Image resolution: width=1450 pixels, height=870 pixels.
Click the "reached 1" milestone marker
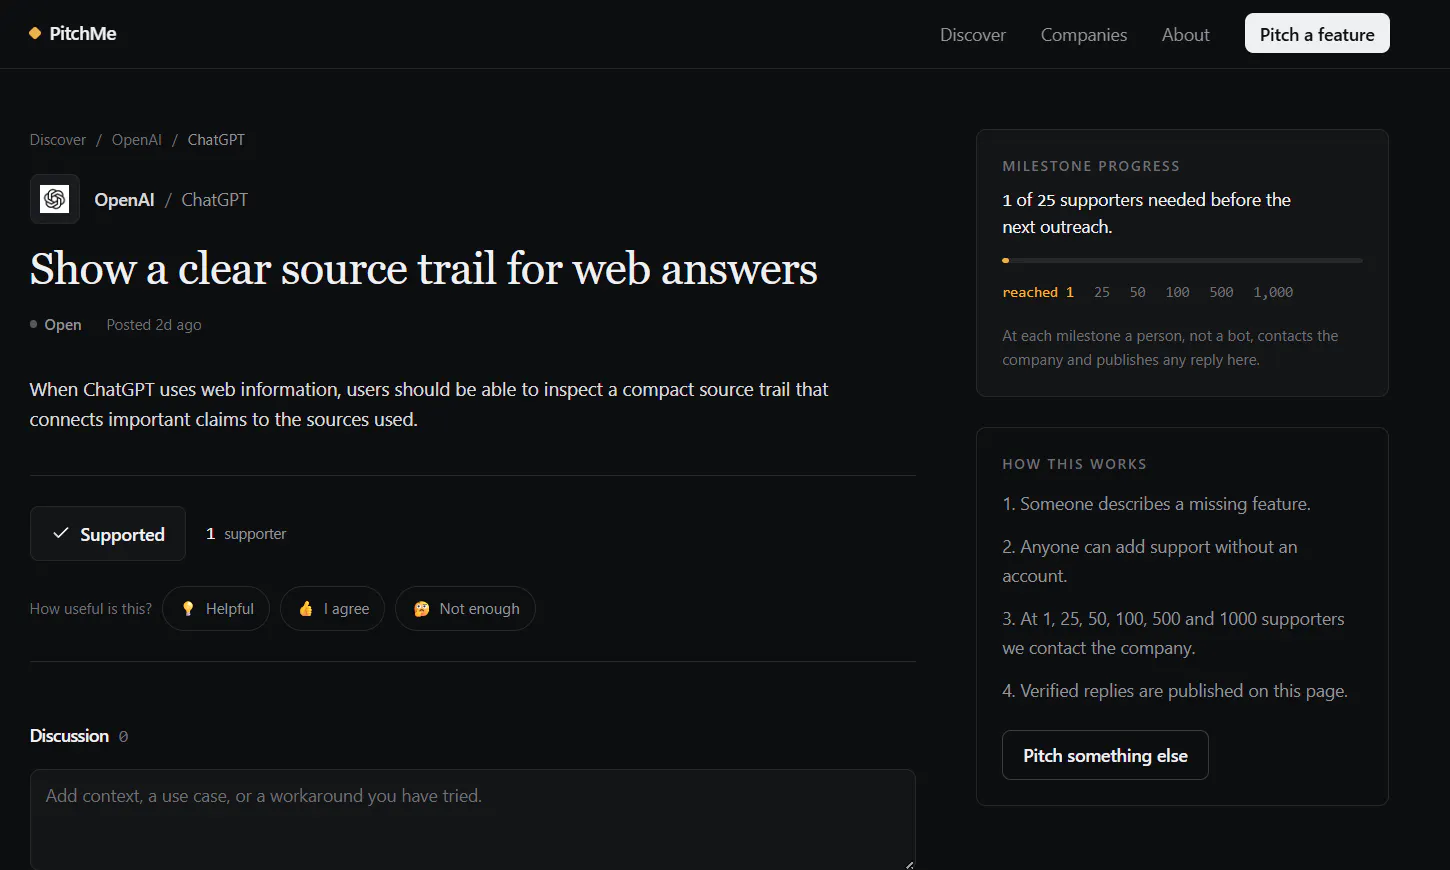[1038, 292]
